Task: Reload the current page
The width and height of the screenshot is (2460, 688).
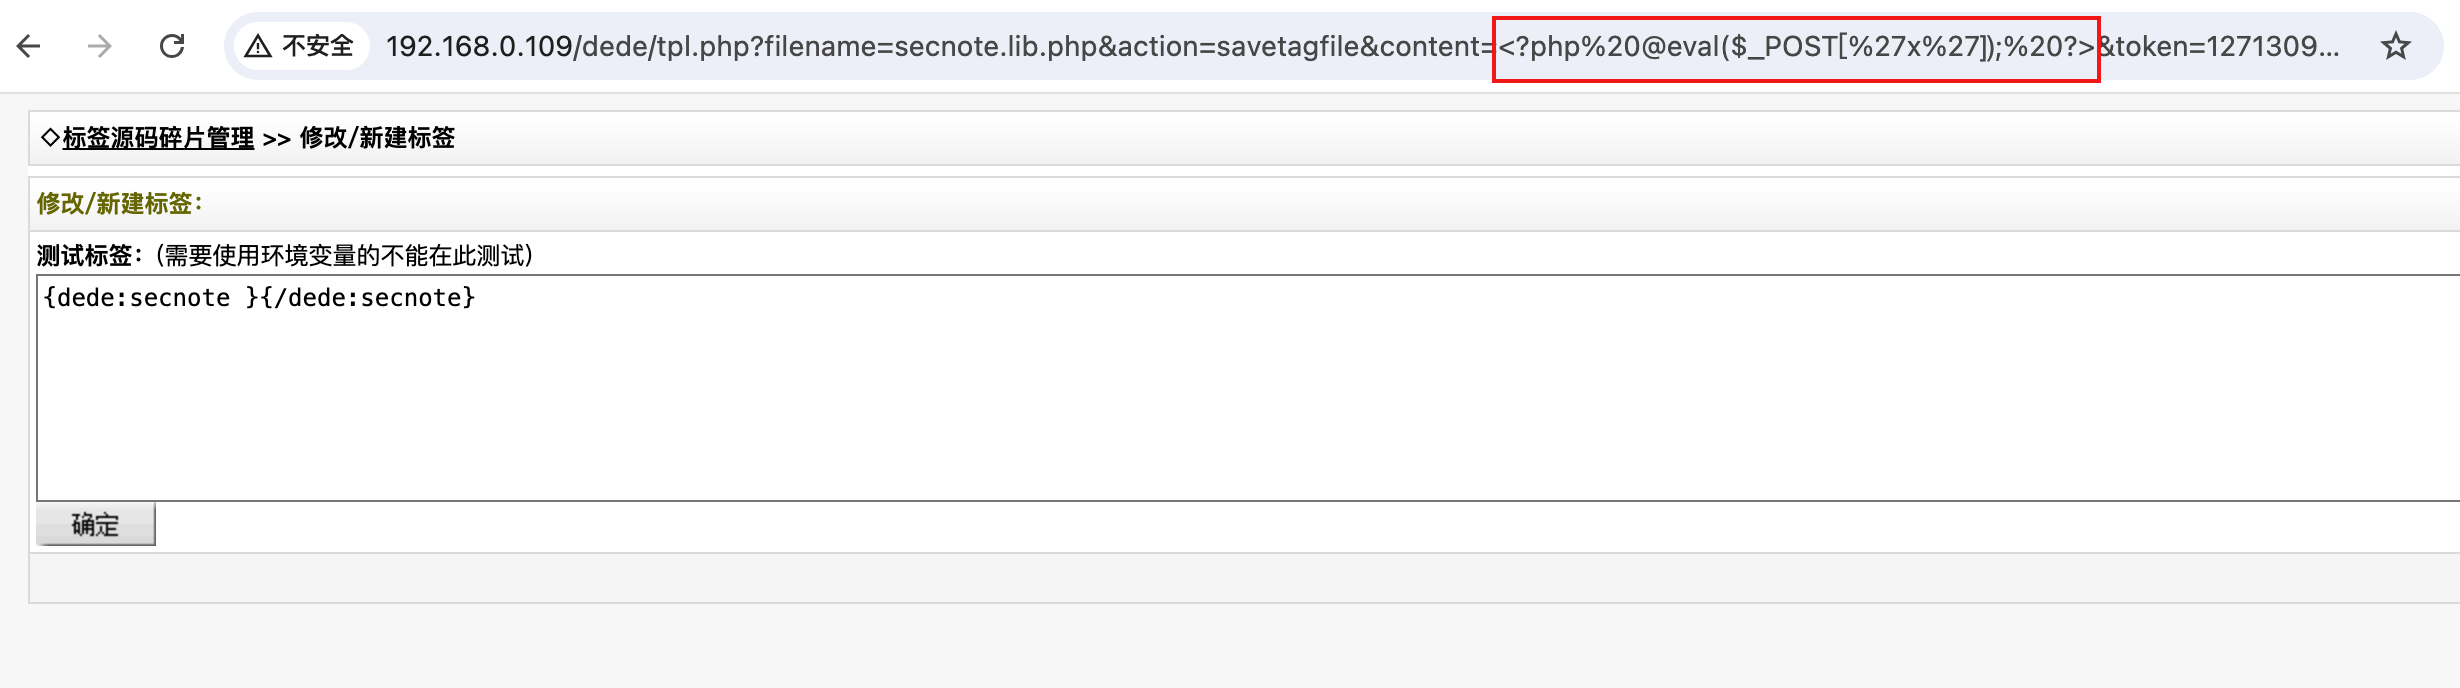Action: pos(172,46)
